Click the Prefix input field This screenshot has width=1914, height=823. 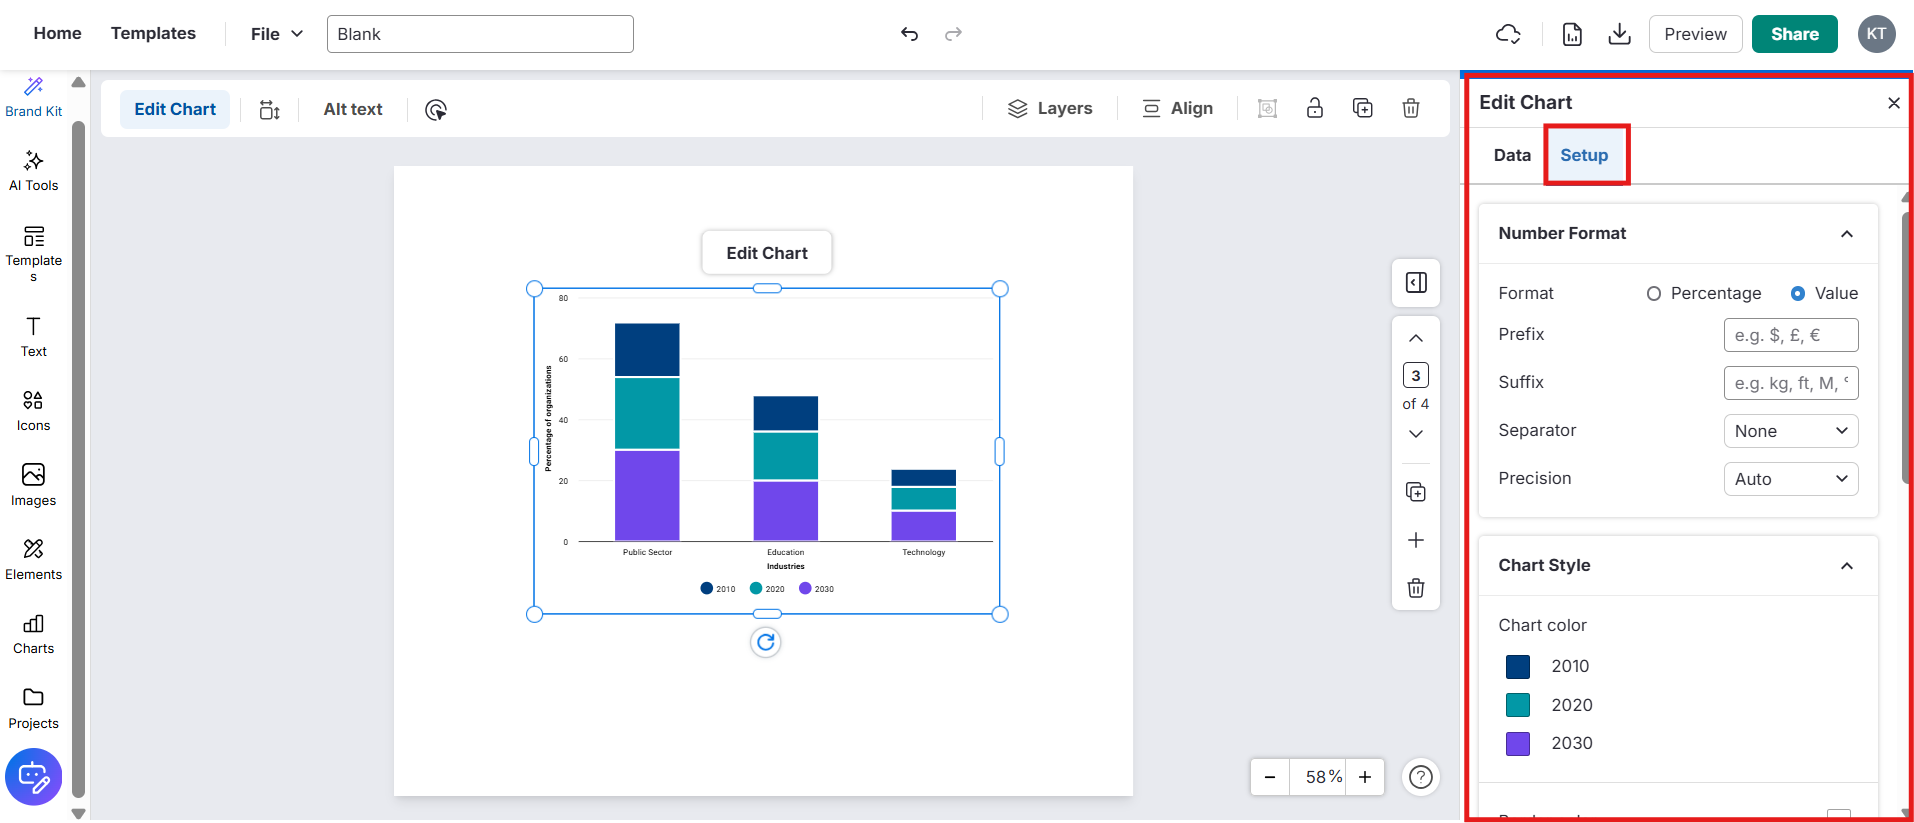point(1790,335)
